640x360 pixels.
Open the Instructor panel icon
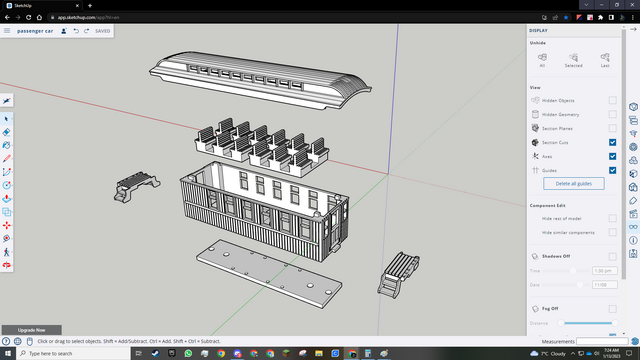(633, 133)
